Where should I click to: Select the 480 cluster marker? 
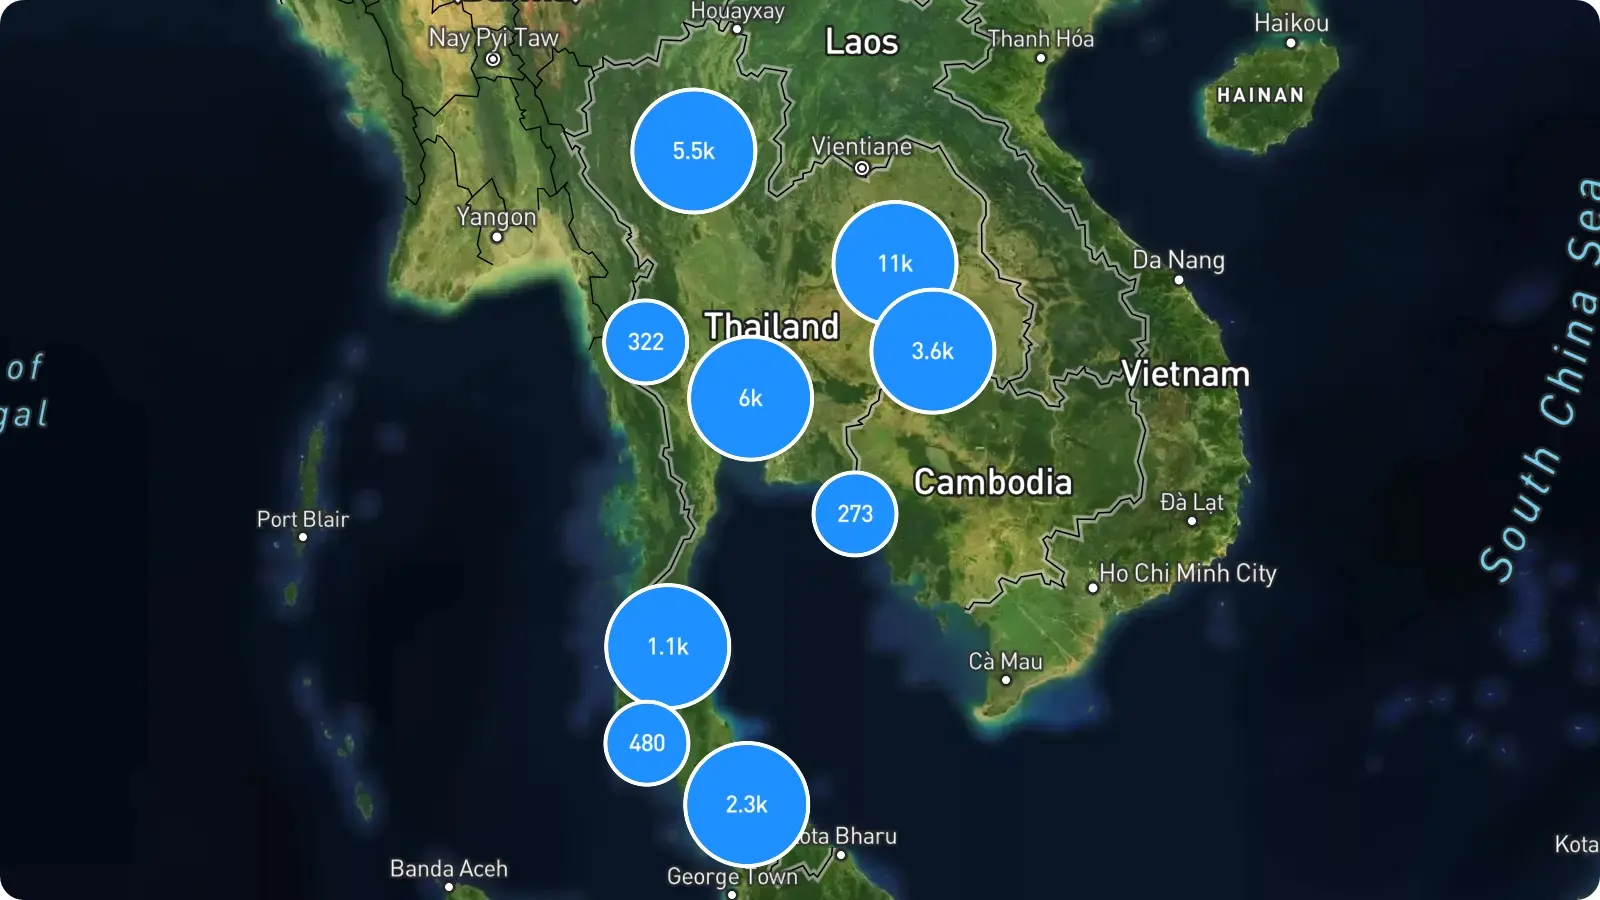[647, 743]
